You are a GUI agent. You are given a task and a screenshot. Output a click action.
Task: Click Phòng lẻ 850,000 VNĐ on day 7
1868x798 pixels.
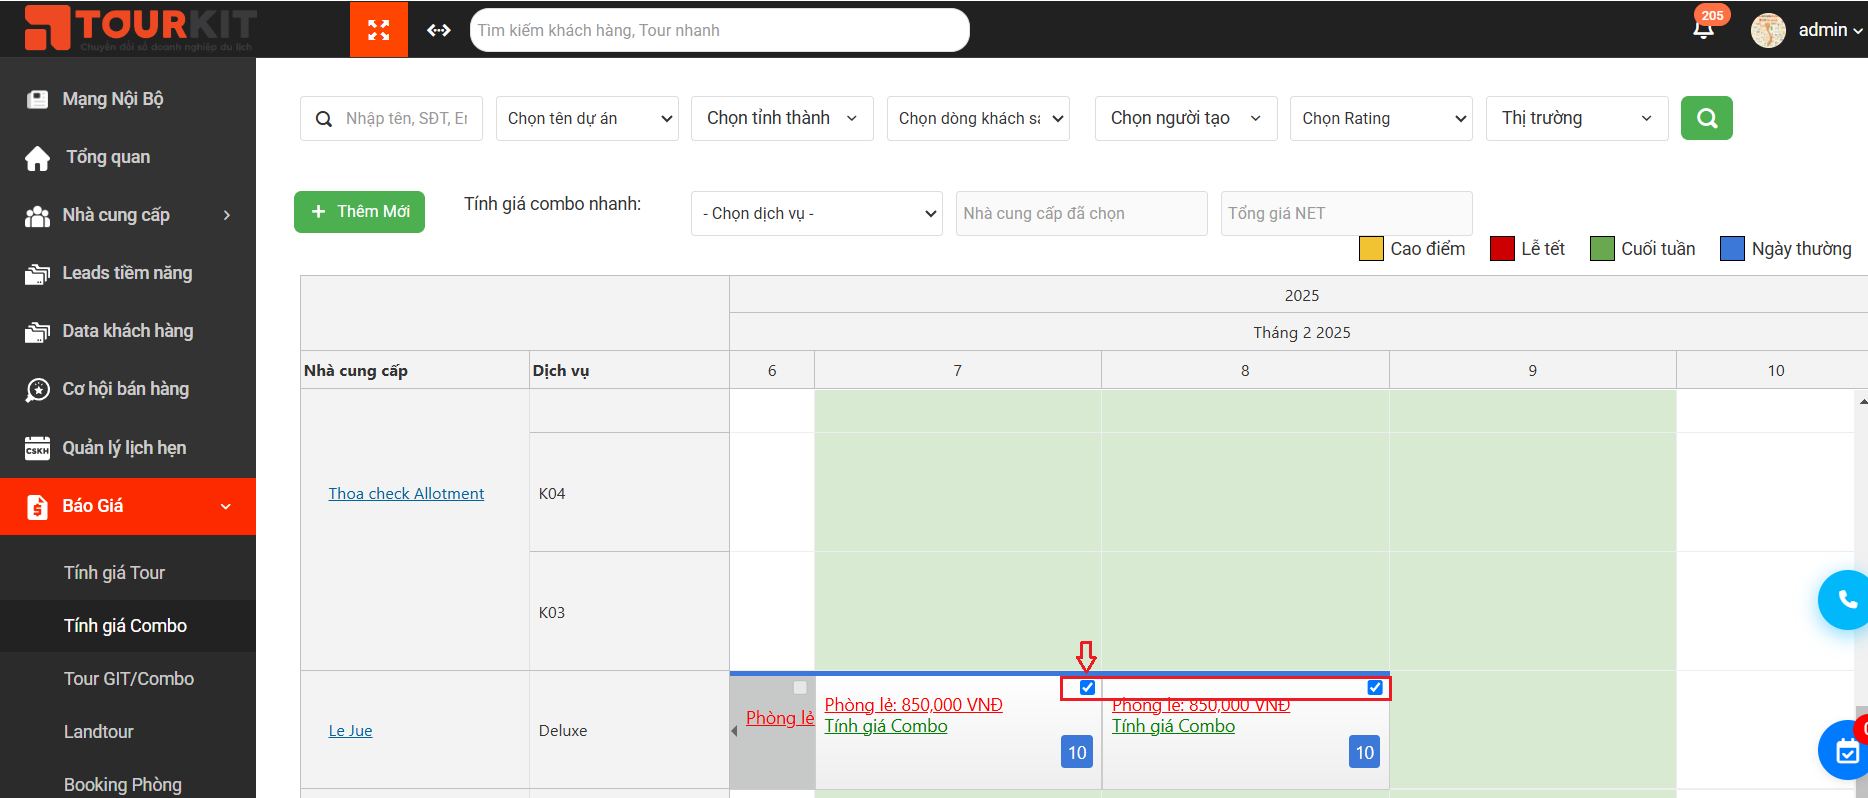click(x=913, y=705)
